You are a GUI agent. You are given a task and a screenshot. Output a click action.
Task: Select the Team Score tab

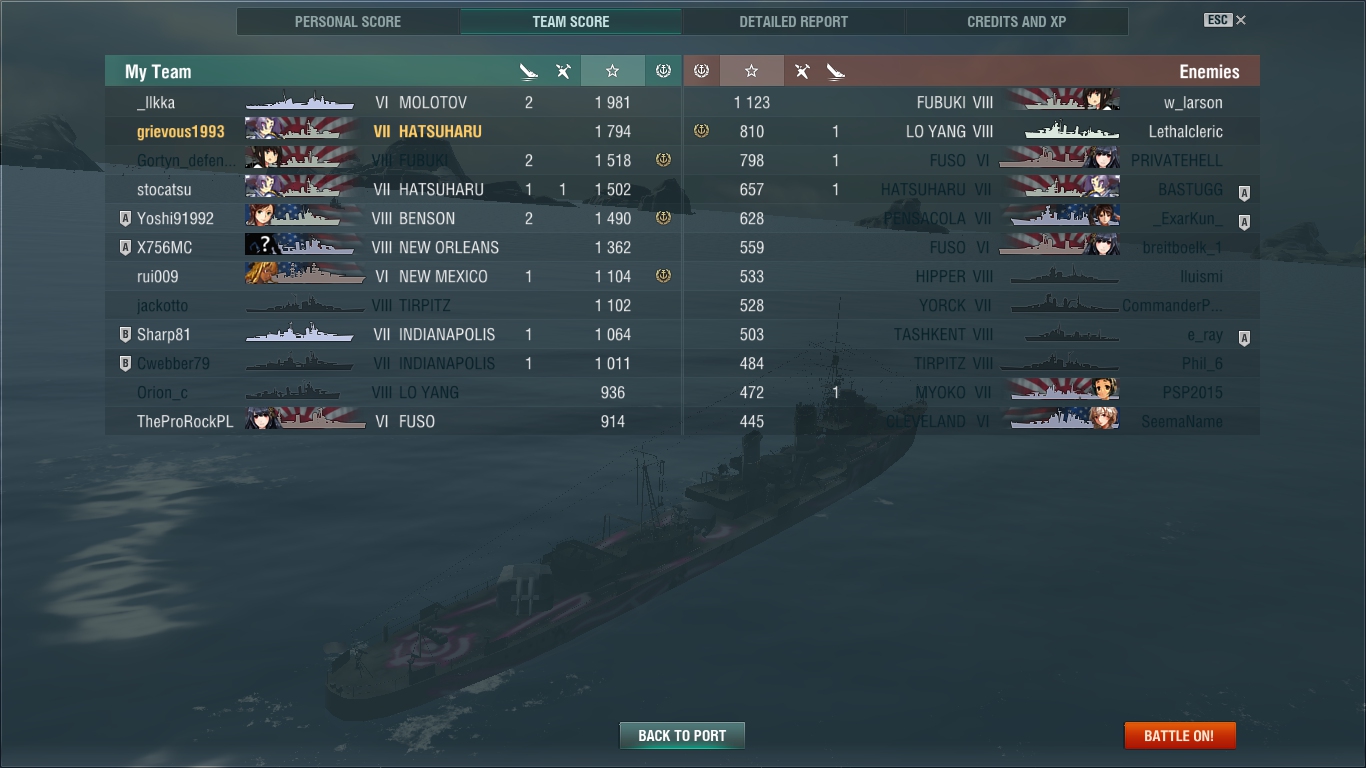click(x=571, y=21)
